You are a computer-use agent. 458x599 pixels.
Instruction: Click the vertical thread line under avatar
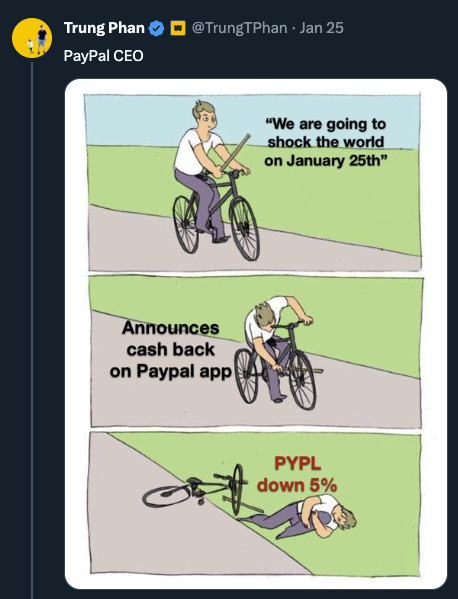[32, 329]
